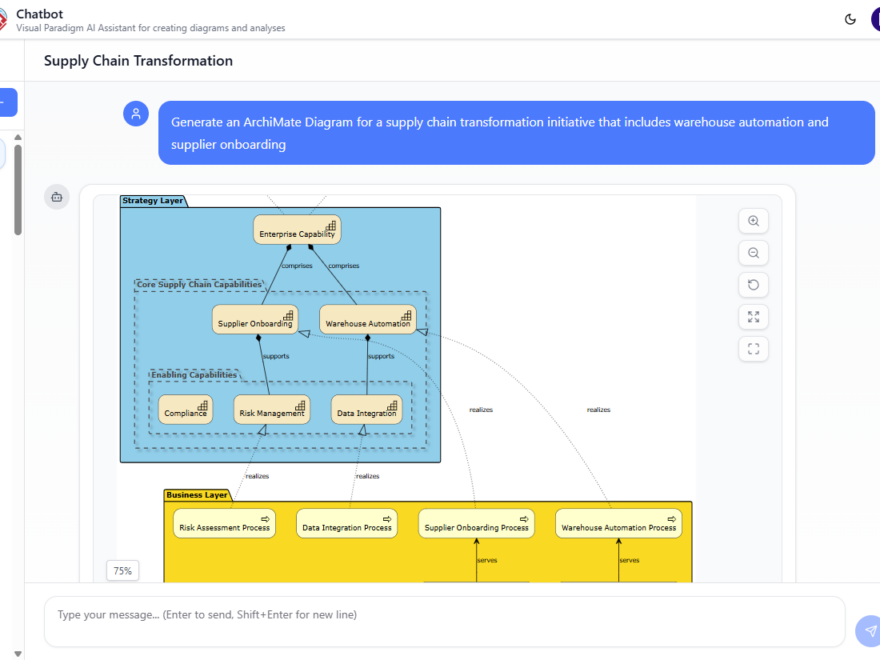Image resolution: width=880 pixels, height=660 pixels.
Task: Click the robot assistant avatar icon
Action: (57, 196)
